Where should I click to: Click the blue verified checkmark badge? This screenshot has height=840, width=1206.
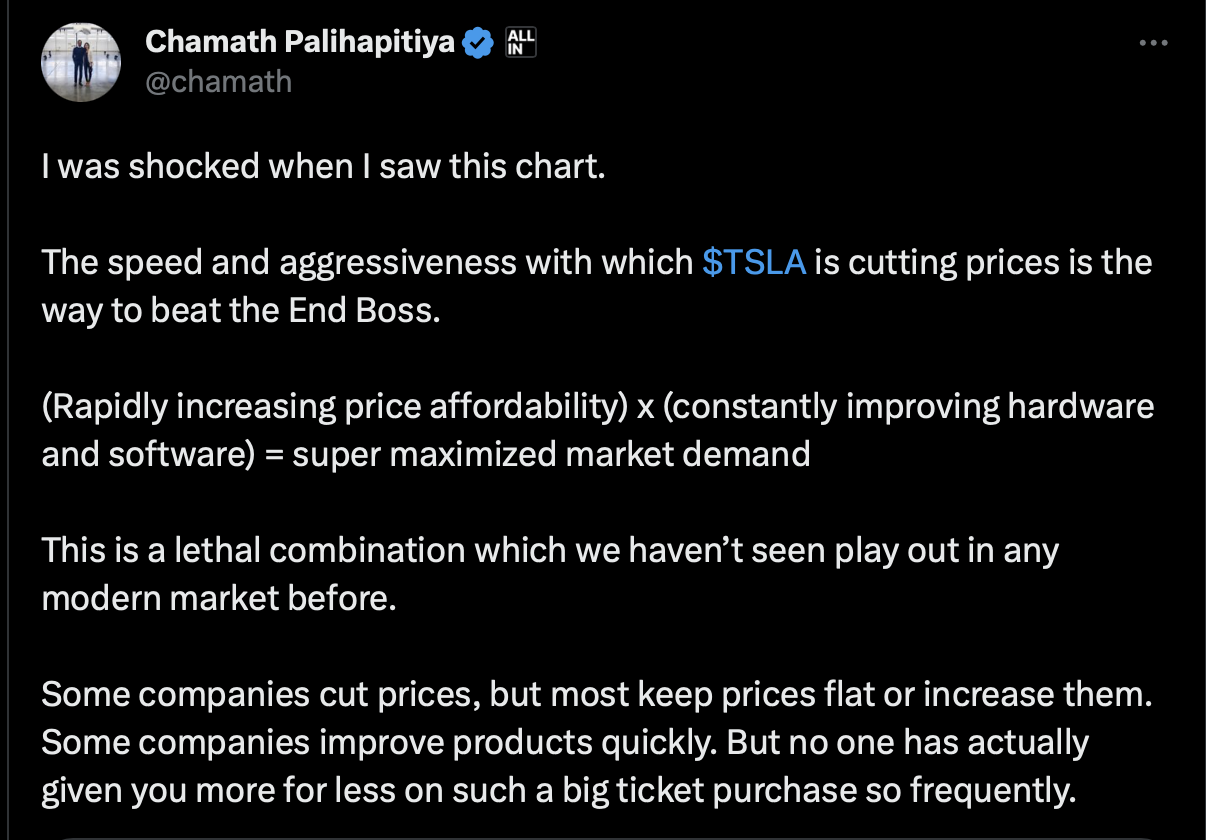pyautogui.click(x=479, y=42)
